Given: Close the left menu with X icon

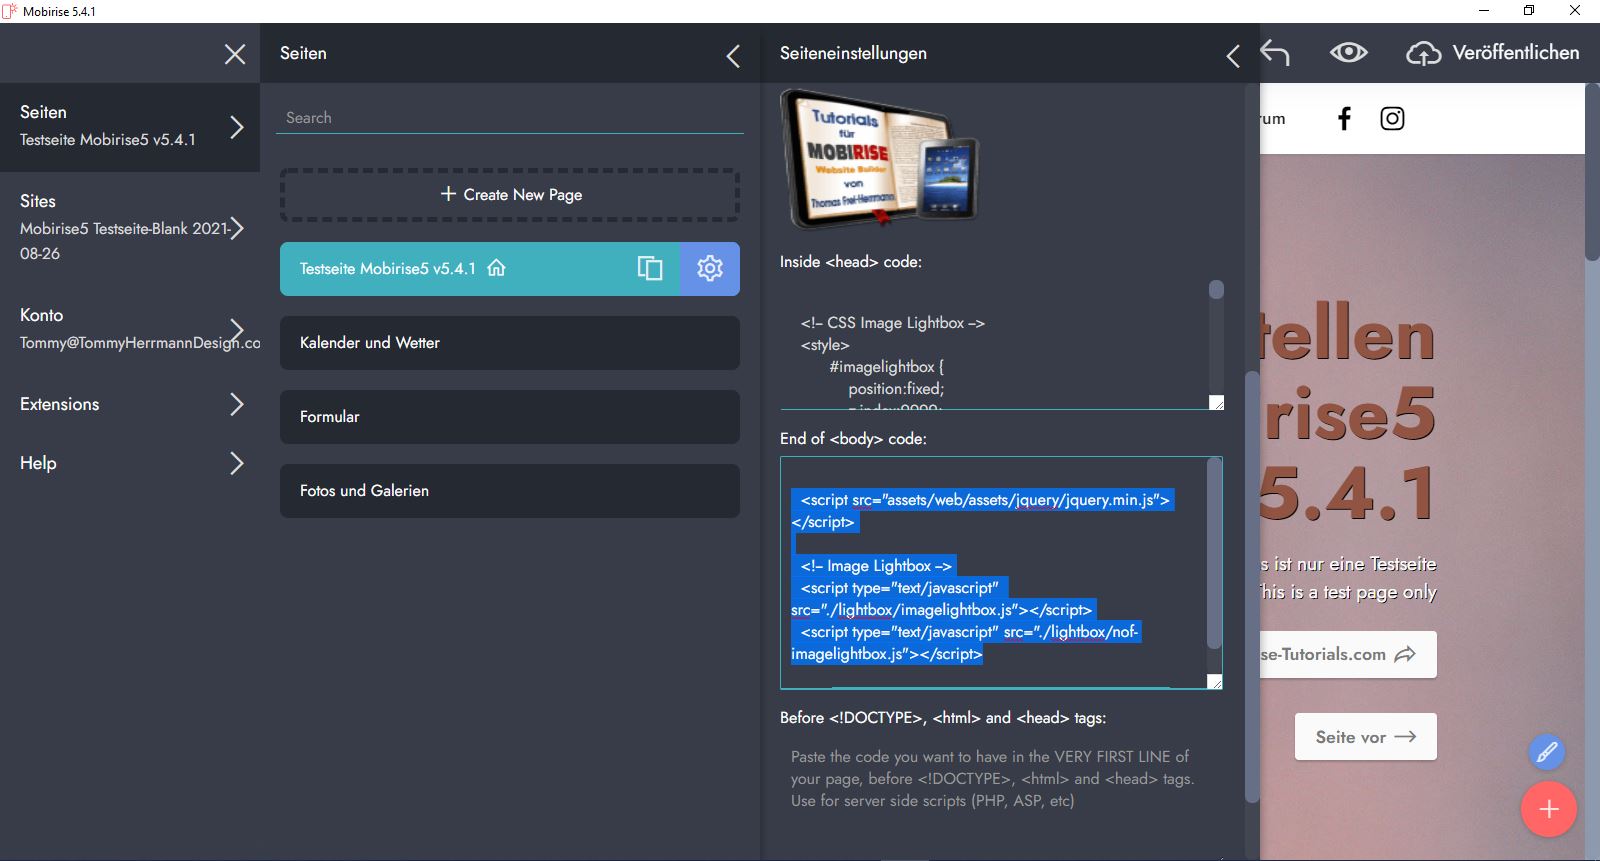Looking at the screenshot, I should (x=235, y=54).
